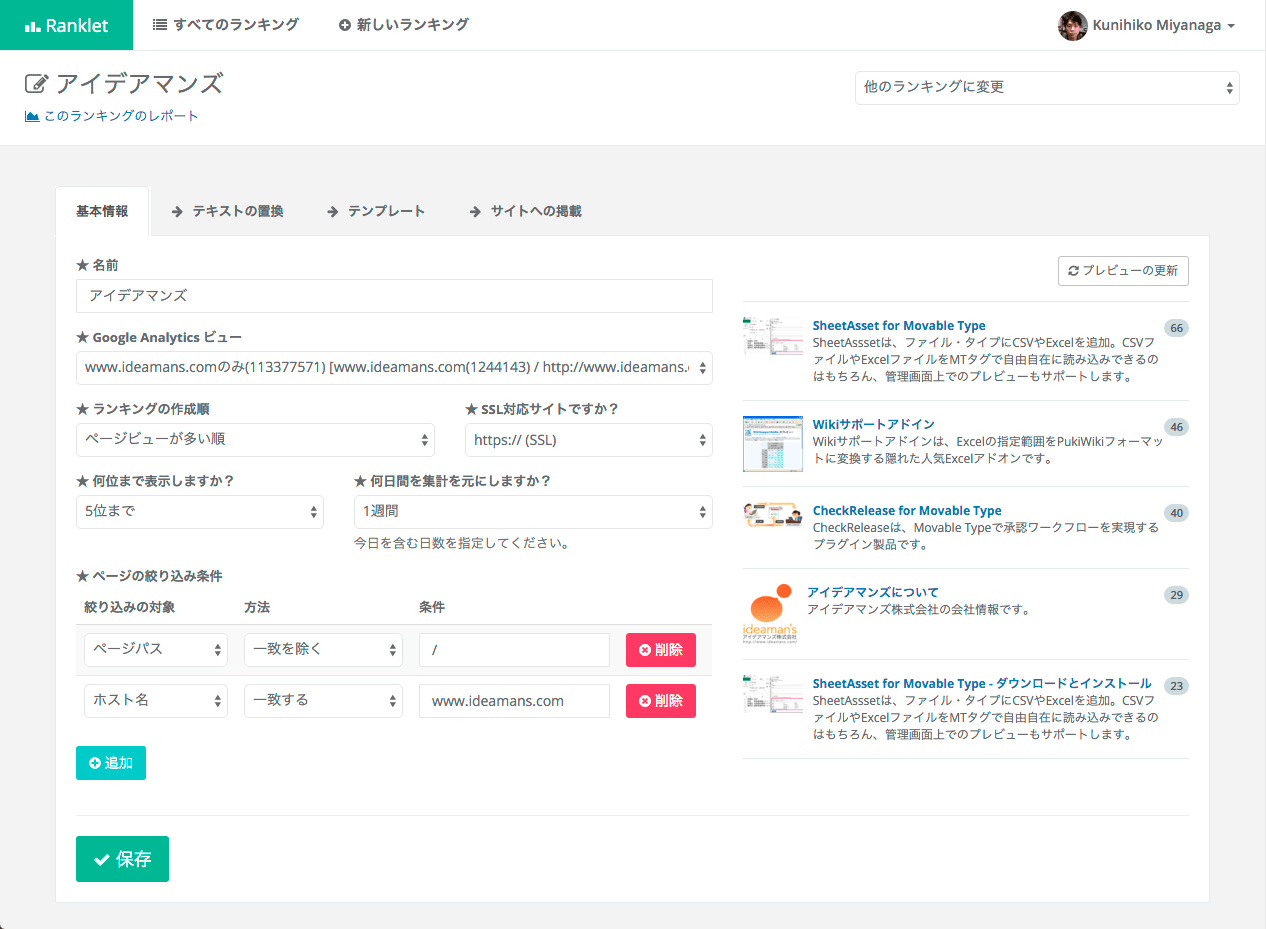Open このランキングのレポート link
The image size is (1266, 929).
[x=112, y=116]
